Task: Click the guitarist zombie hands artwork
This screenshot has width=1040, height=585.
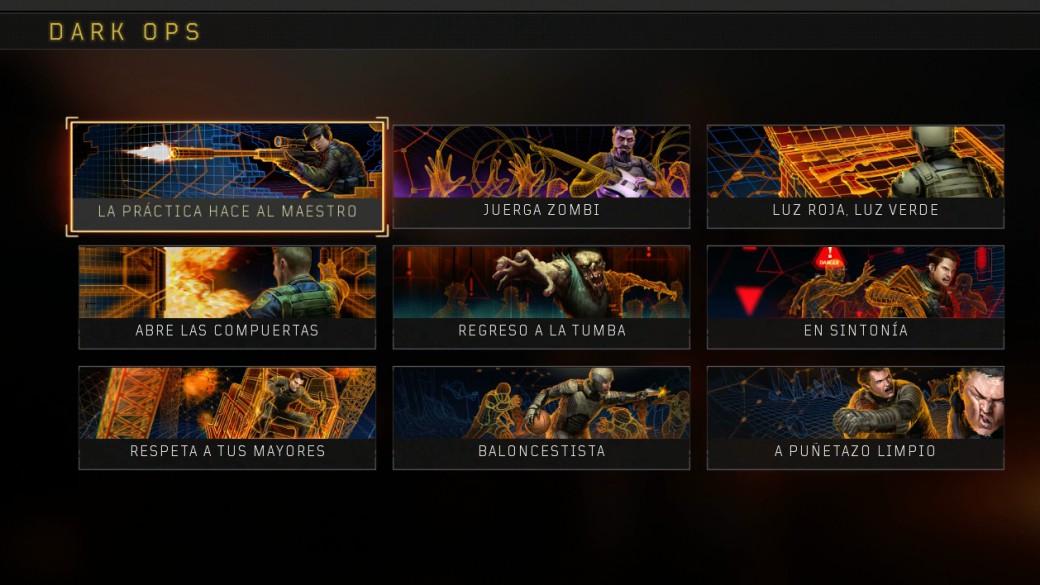Action: point(541,162)
